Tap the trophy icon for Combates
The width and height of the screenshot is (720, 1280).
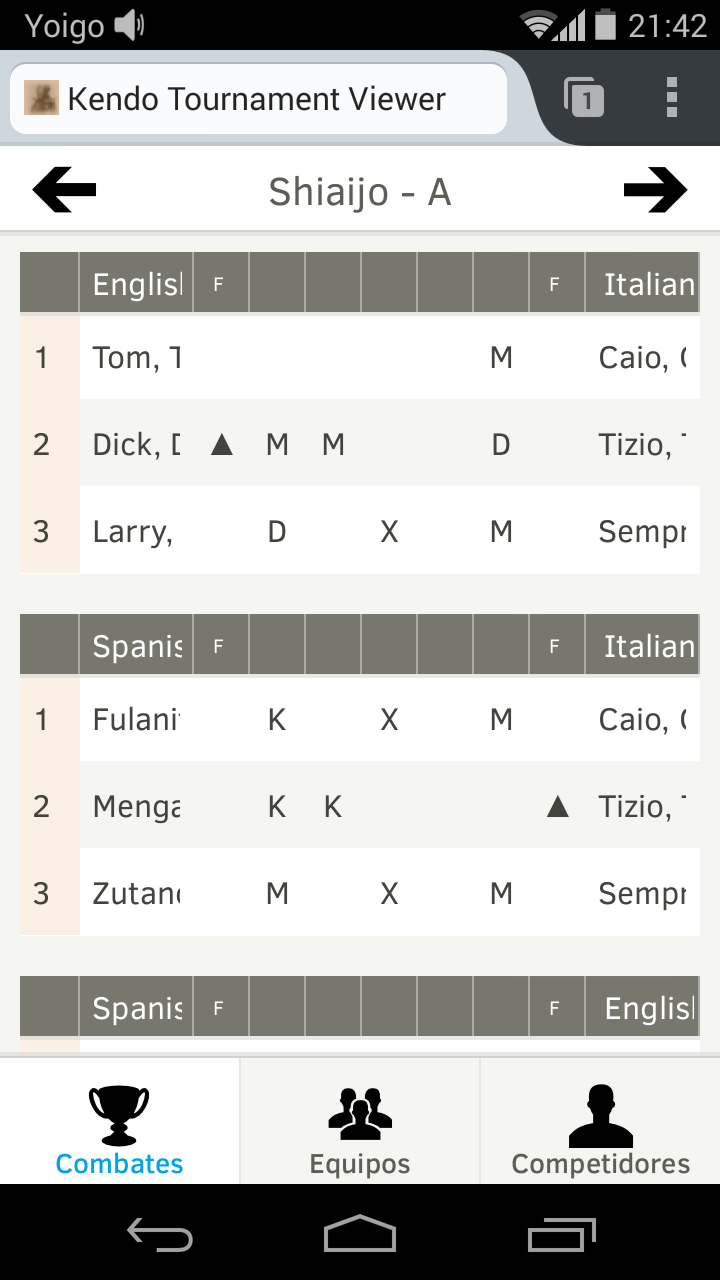point(119,1114)
